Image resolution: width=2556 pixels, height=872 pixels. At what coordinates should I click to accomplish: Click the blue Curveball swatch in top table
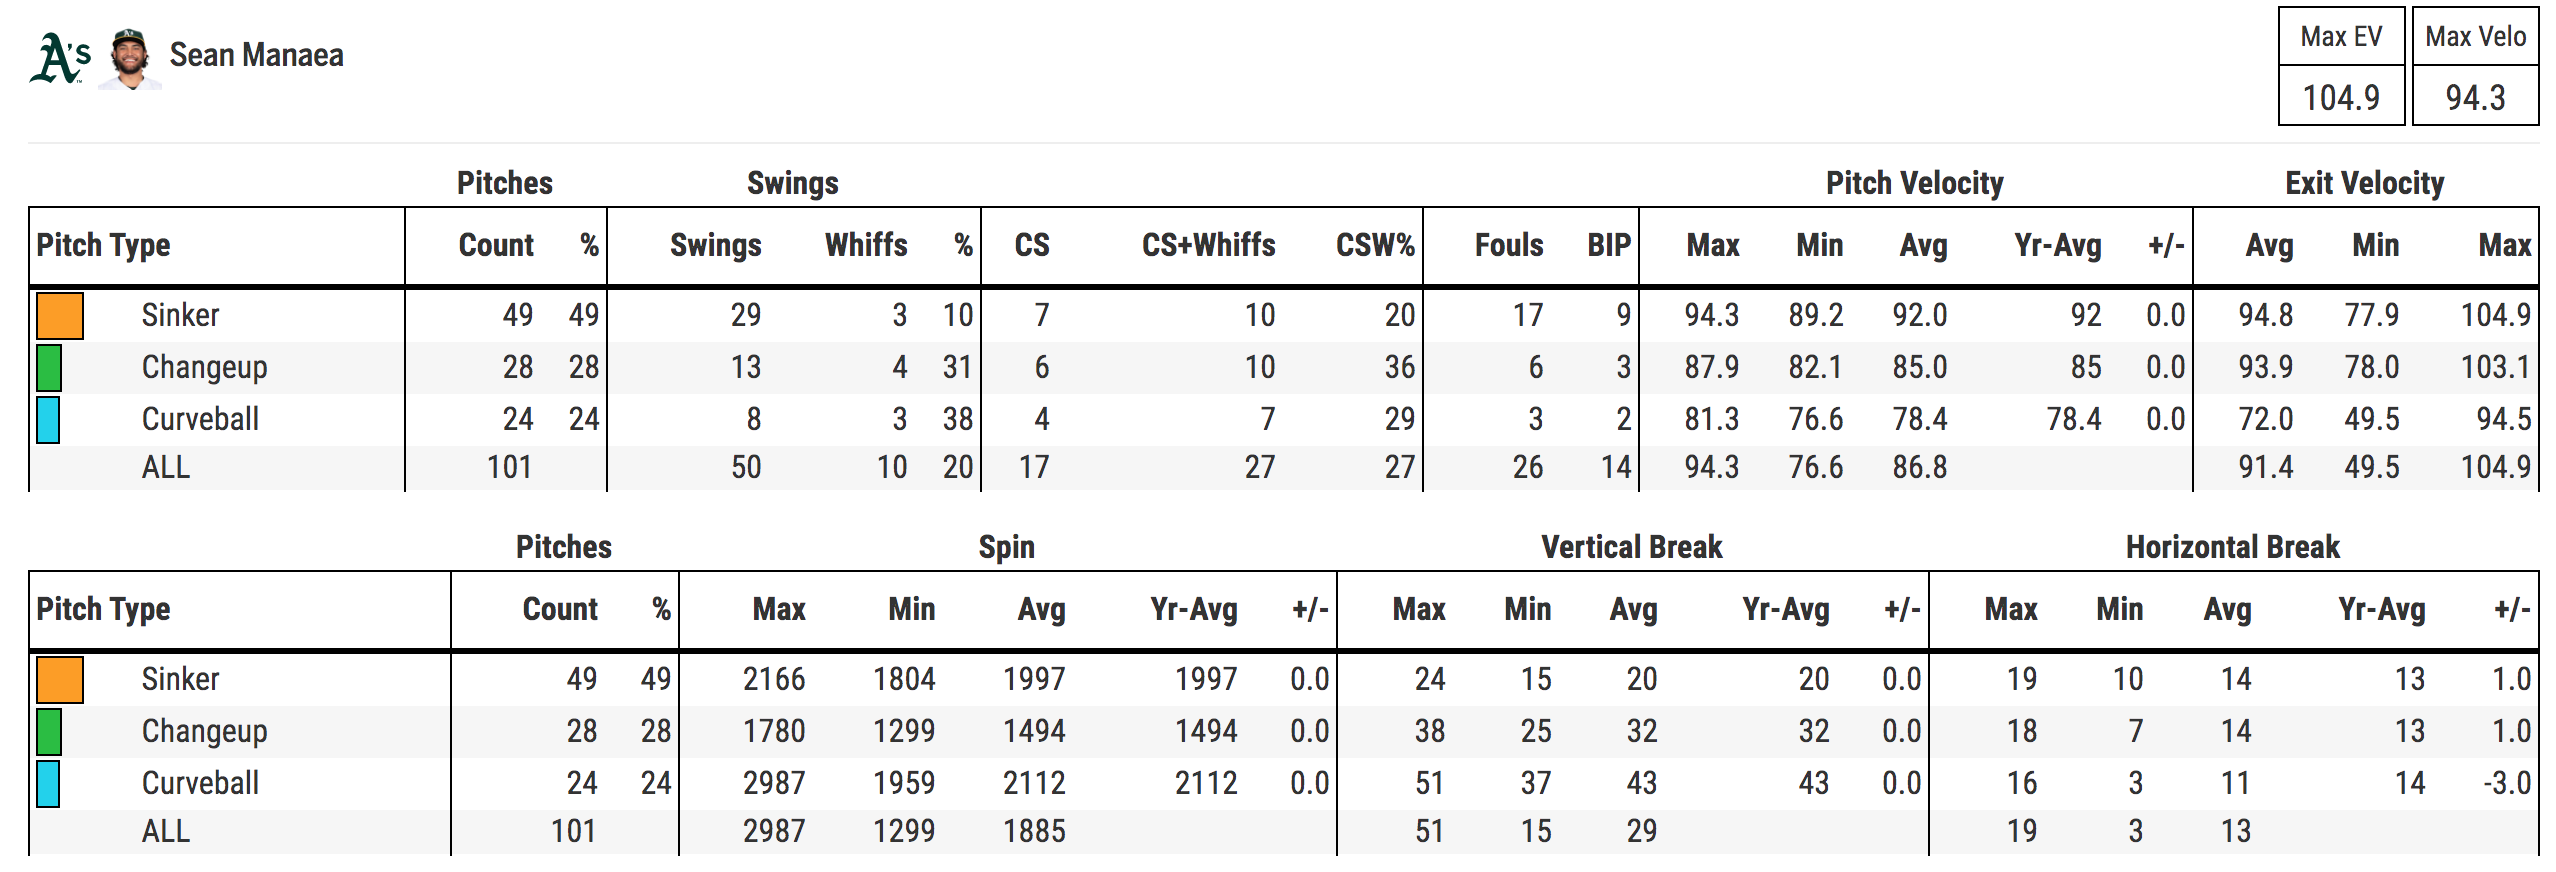click(x=48, y=419)
